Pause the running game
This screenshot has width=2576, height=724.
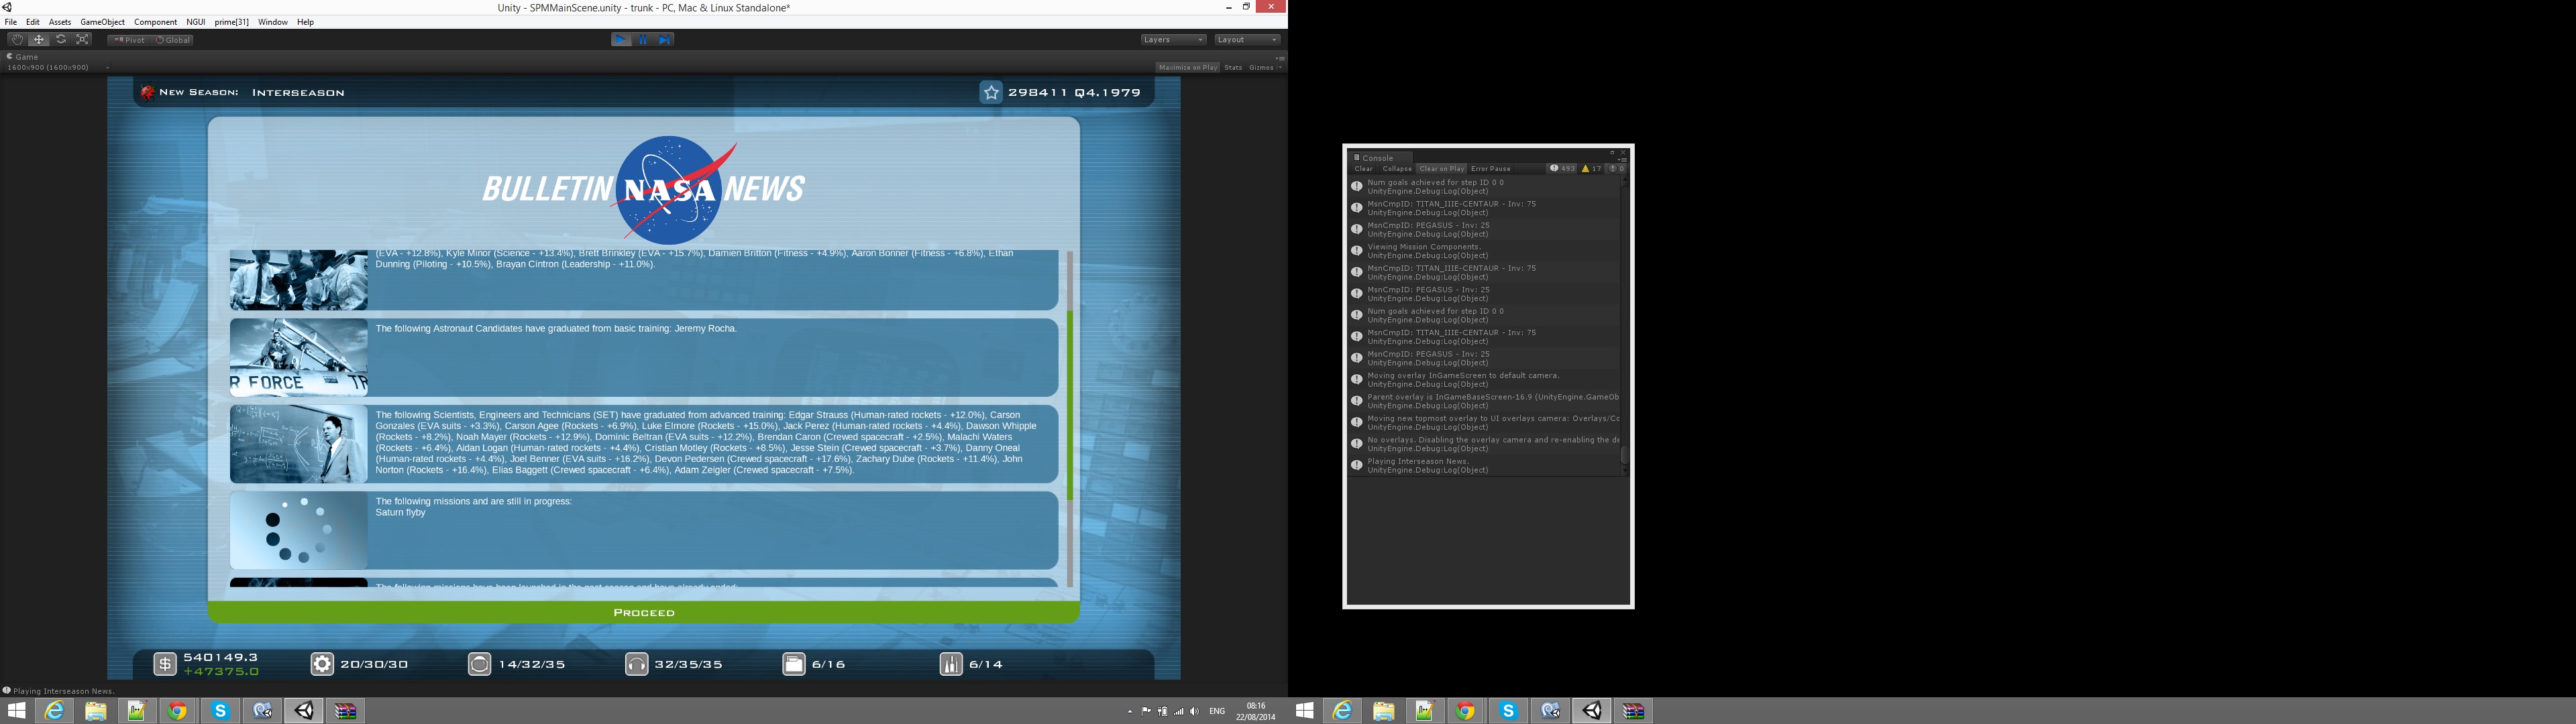coord(643,40)
